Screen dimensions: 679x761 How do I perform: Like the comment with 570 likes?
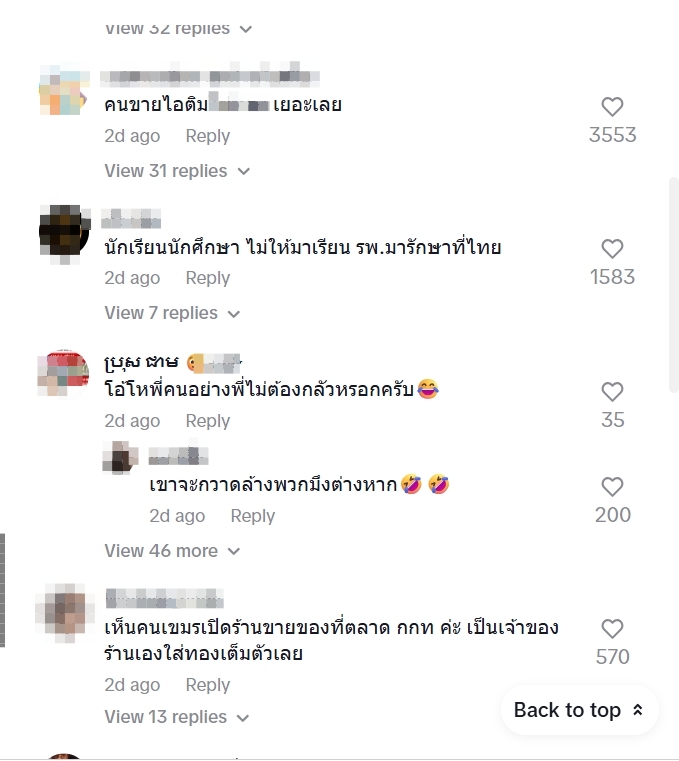(612, 629)
